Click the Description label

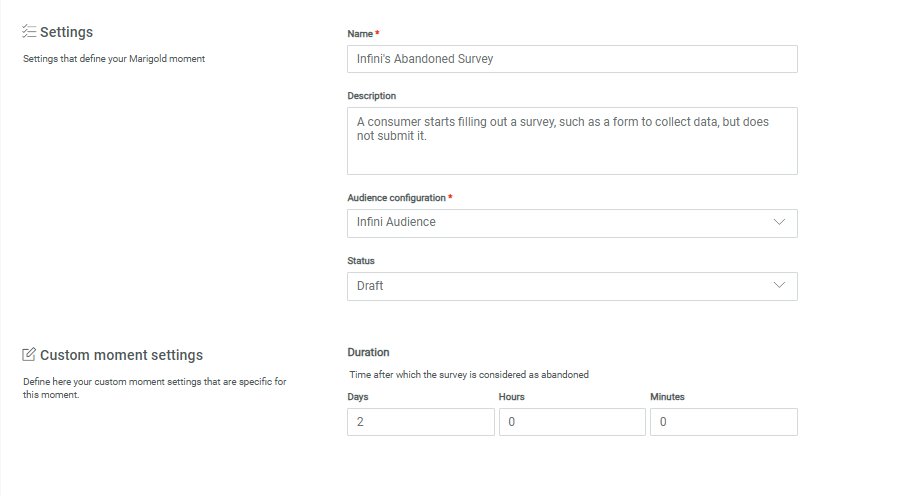[371, 96]
